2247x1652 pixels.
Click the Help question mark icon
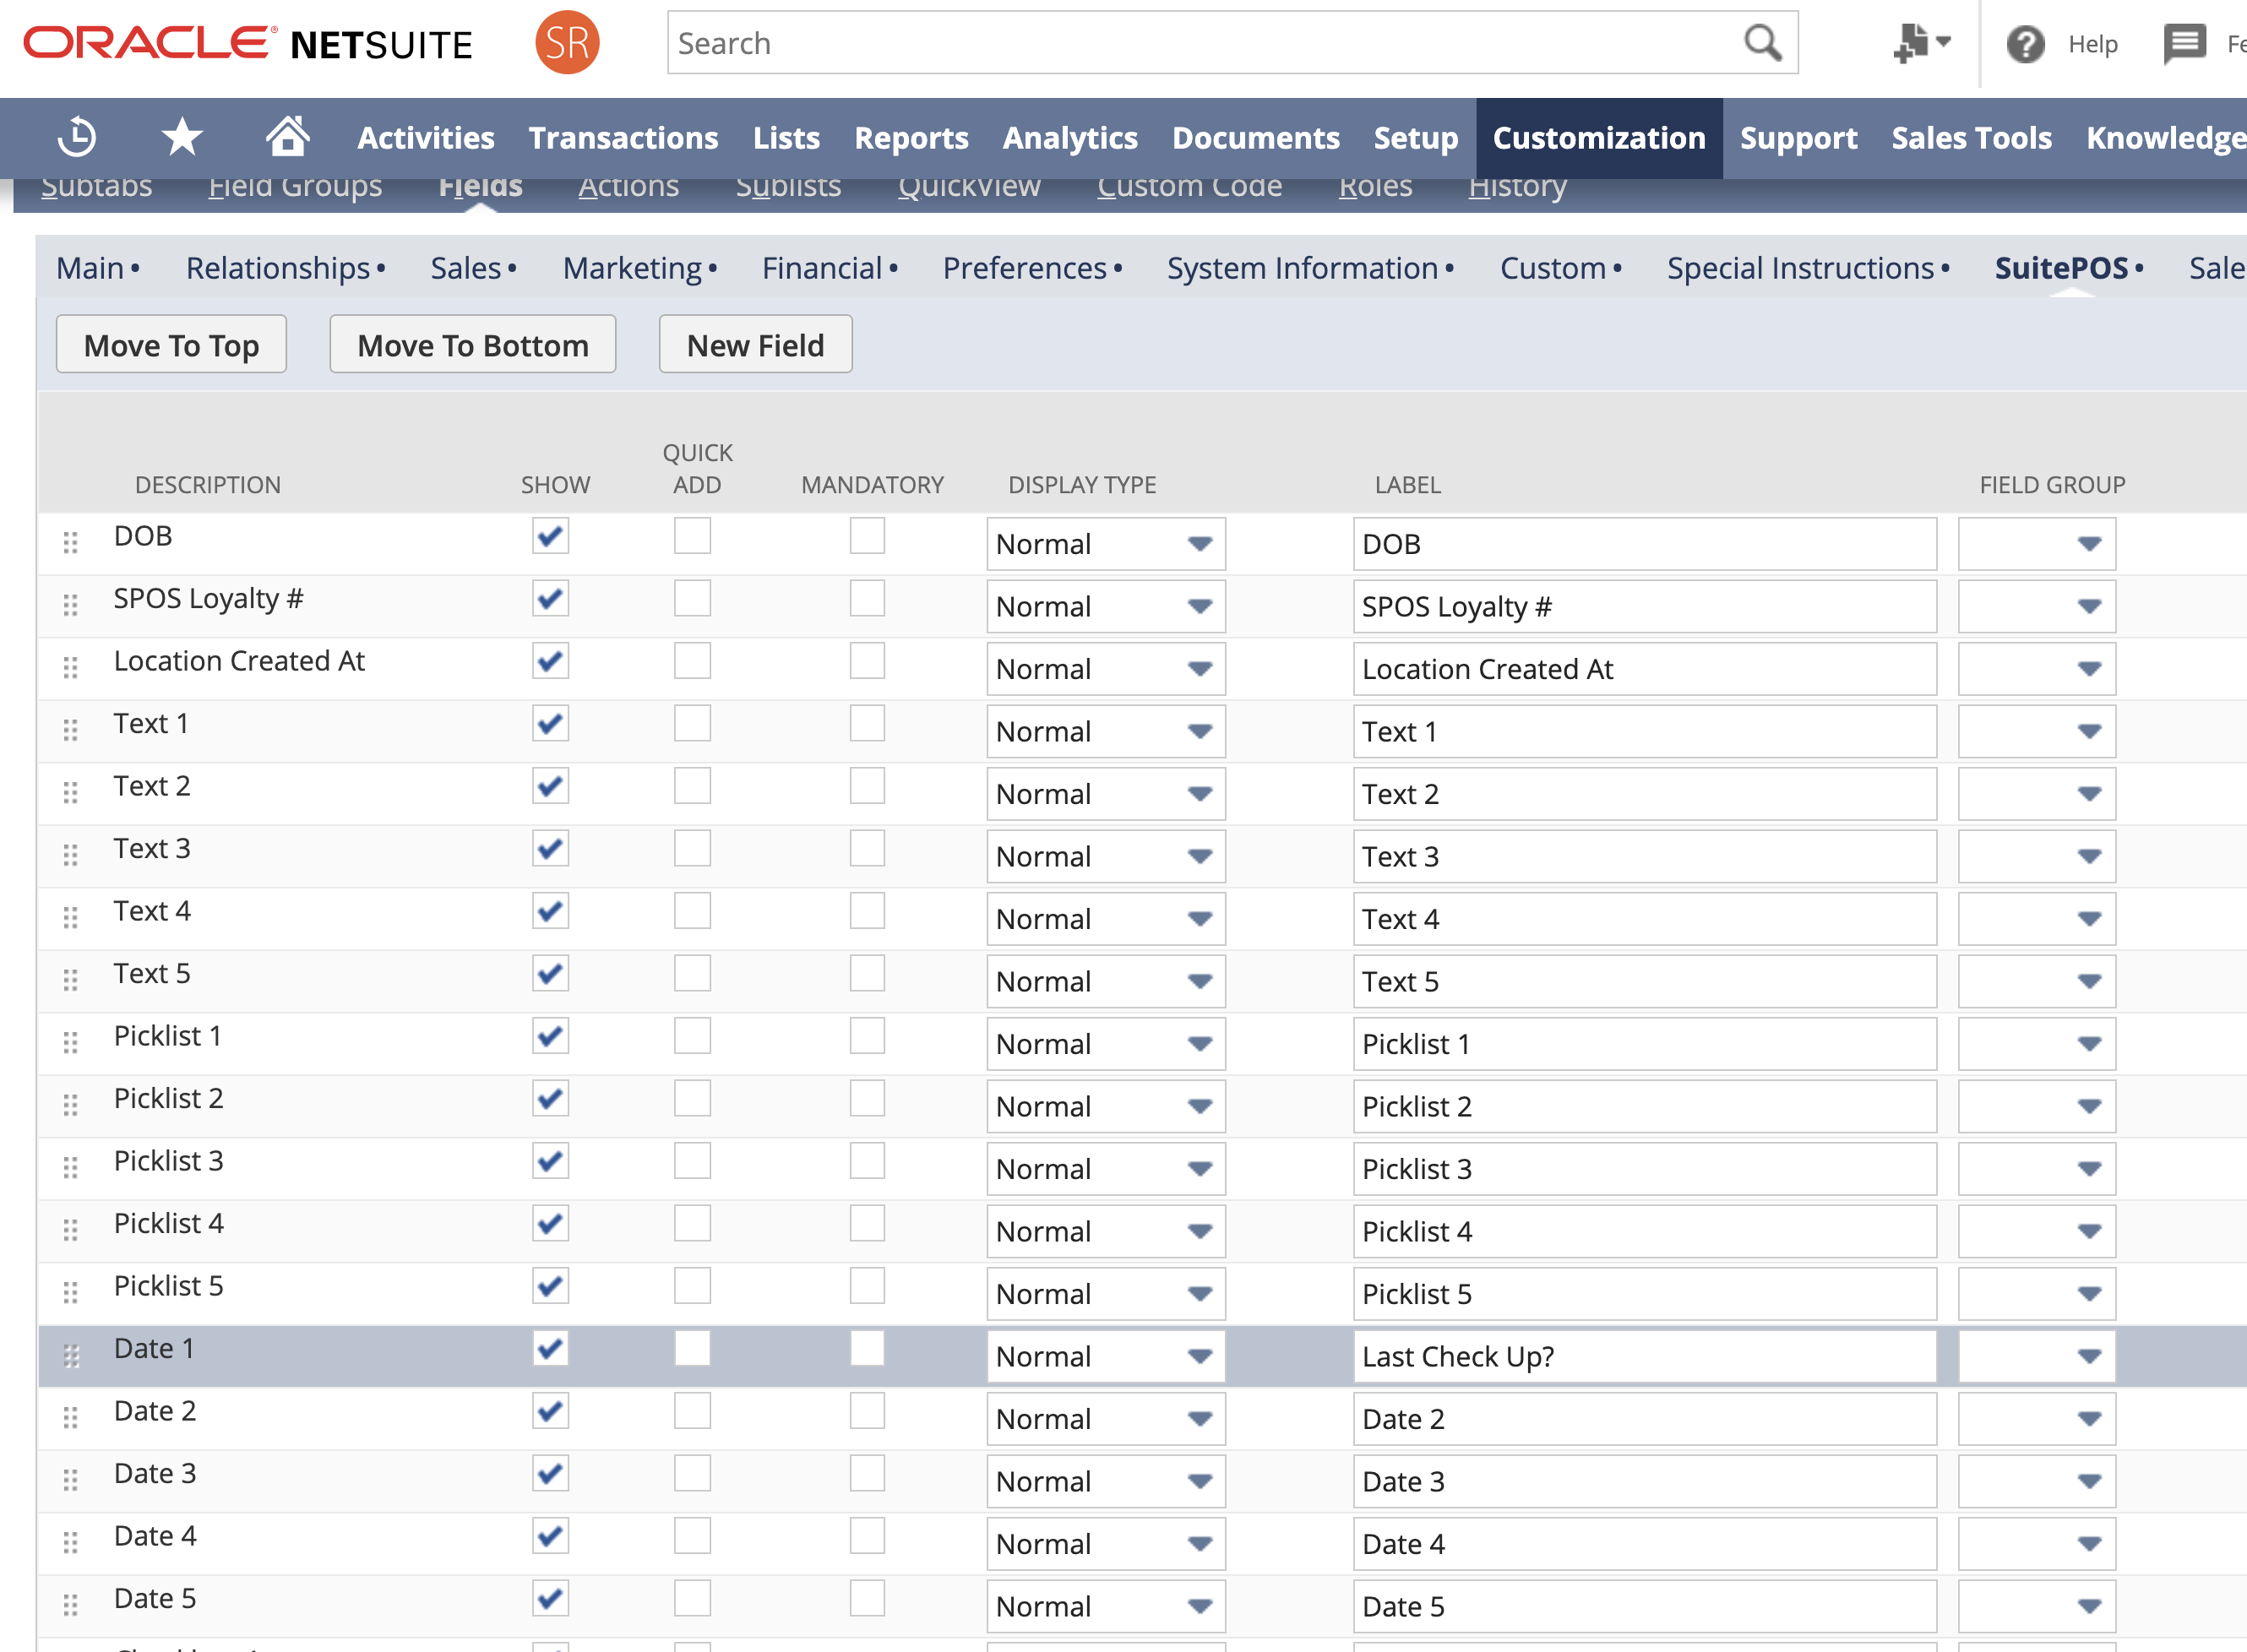pyautogui.click(x=2025, y=44)
